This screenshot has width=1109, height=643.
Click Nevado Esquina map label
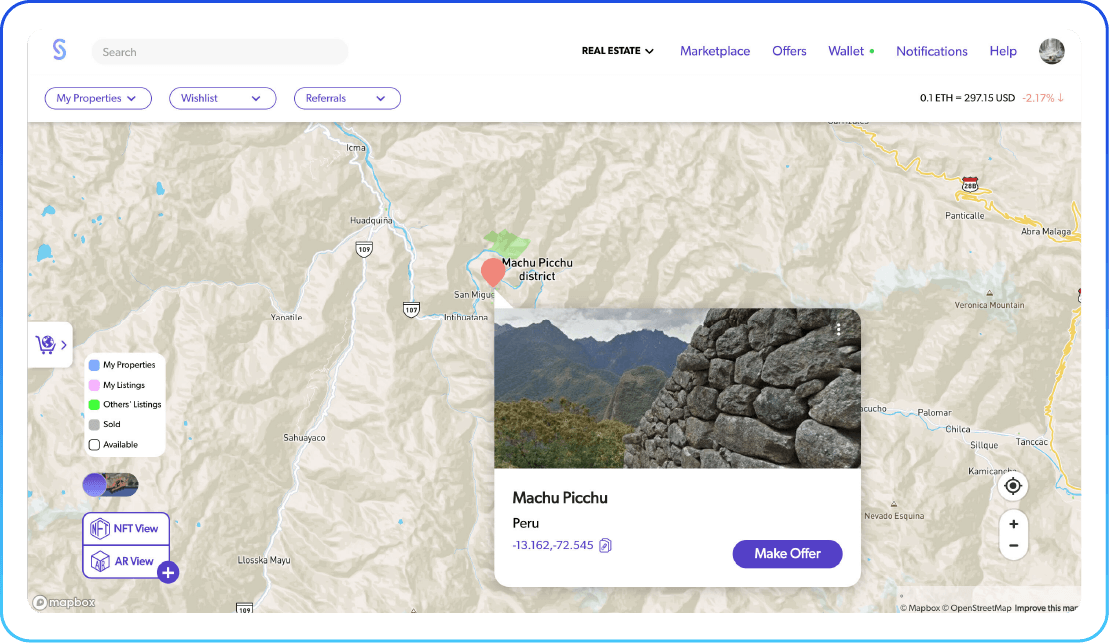click(x=894, y=516)
